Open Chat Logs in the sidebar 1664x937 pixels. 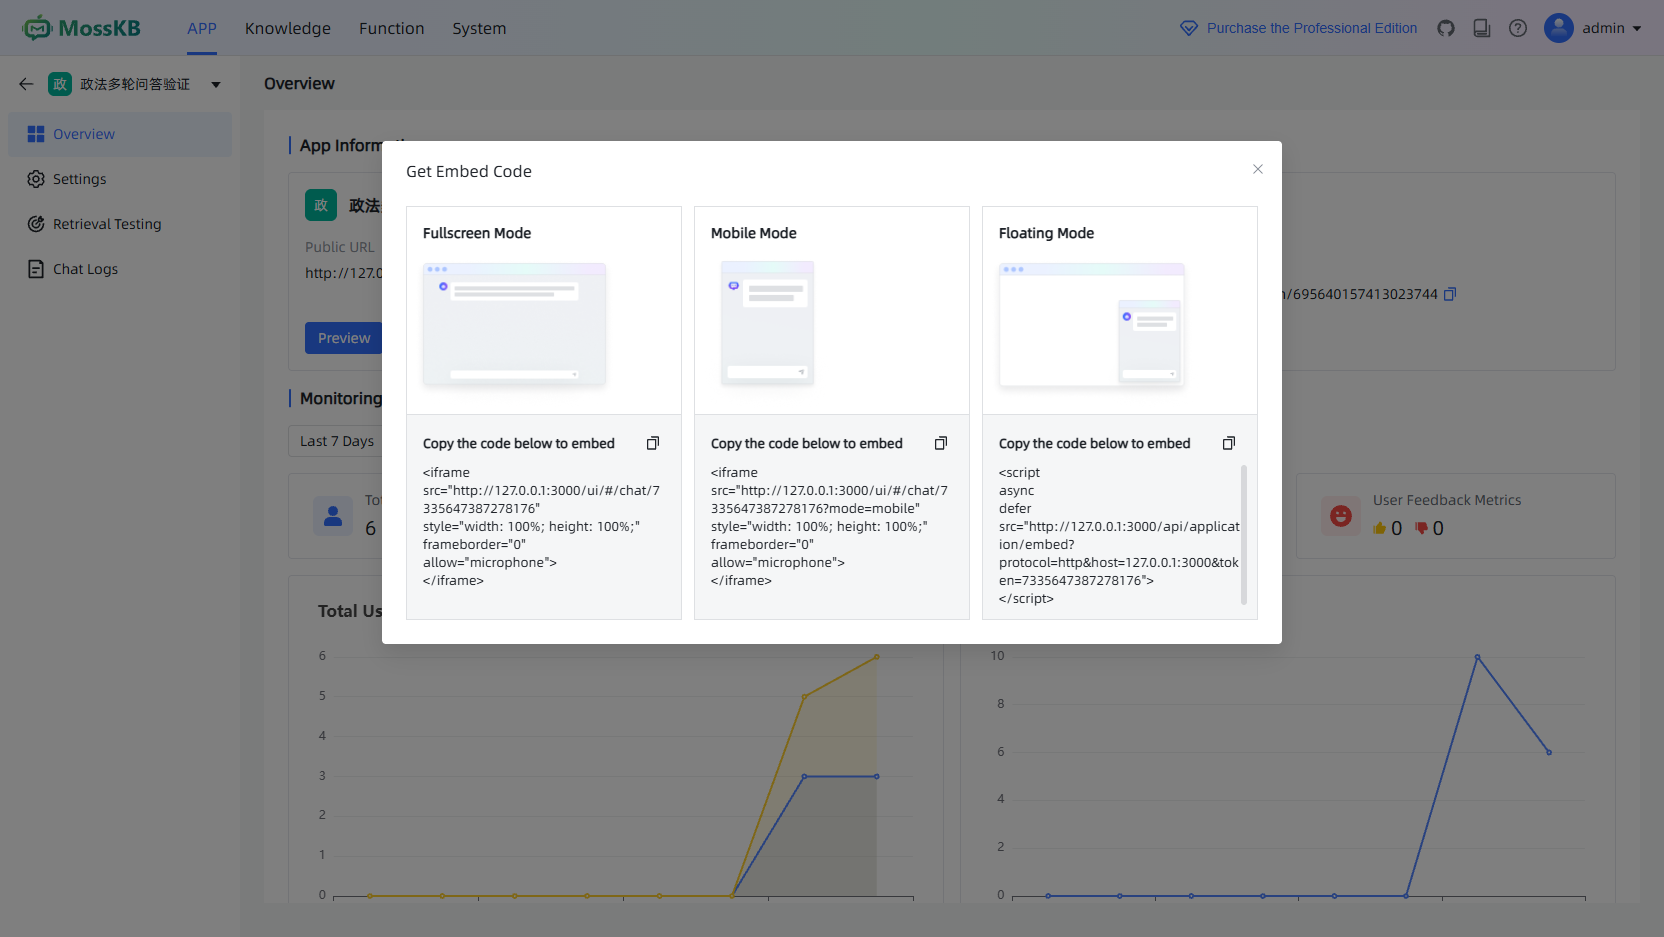point(120,269)
